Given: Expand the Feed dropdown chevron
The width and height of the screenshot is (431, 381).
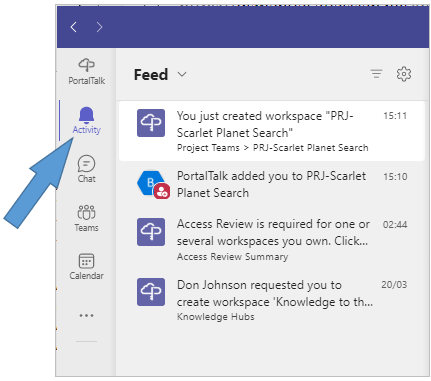Looking at the screenshot, I should pyautogui.click(x=182, y=74).
